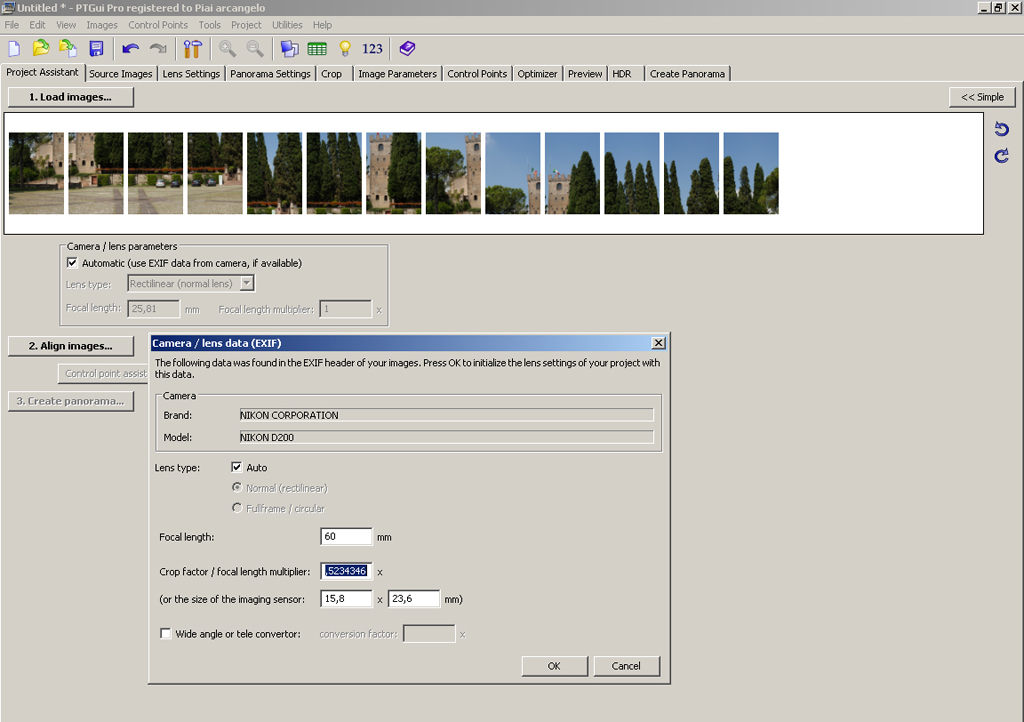Image resolution: width=1024 pixels, height=722 pixels.
Task: Click the << Simple button
Action: click(x=982, y=97)
